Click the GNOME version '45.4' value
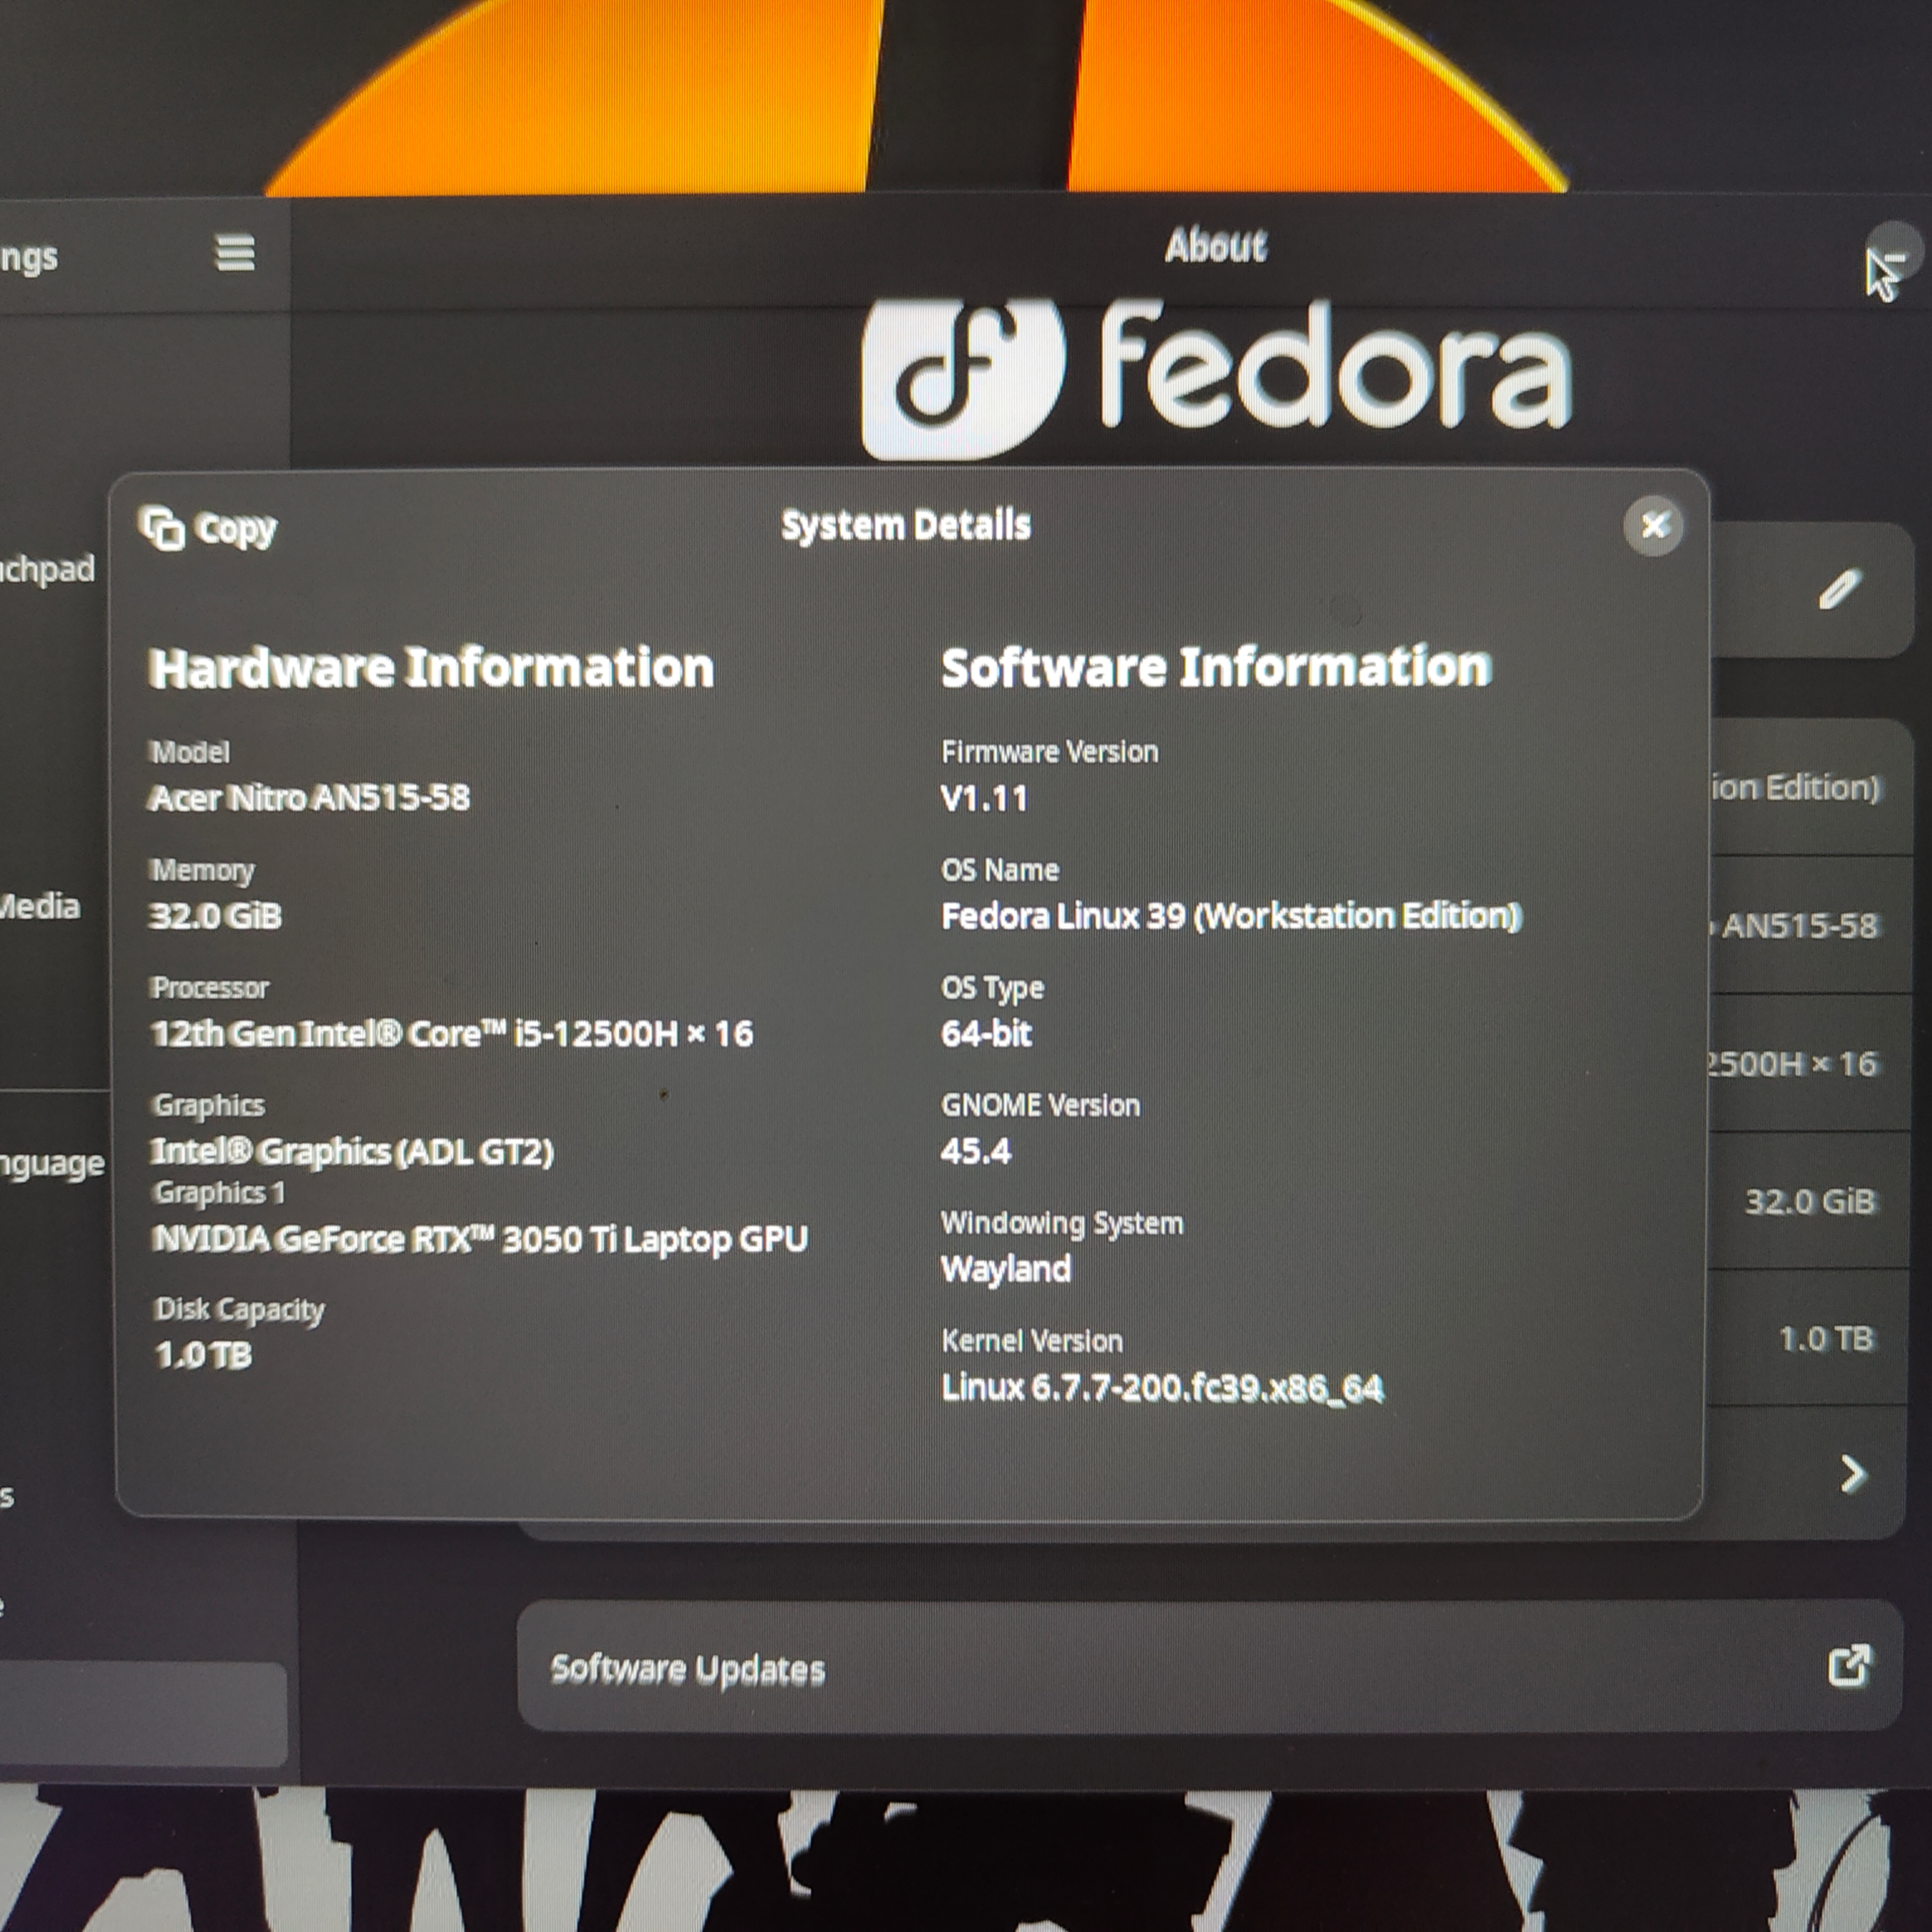Viewport: 1932px width, 1932px height. (976, 1151)
